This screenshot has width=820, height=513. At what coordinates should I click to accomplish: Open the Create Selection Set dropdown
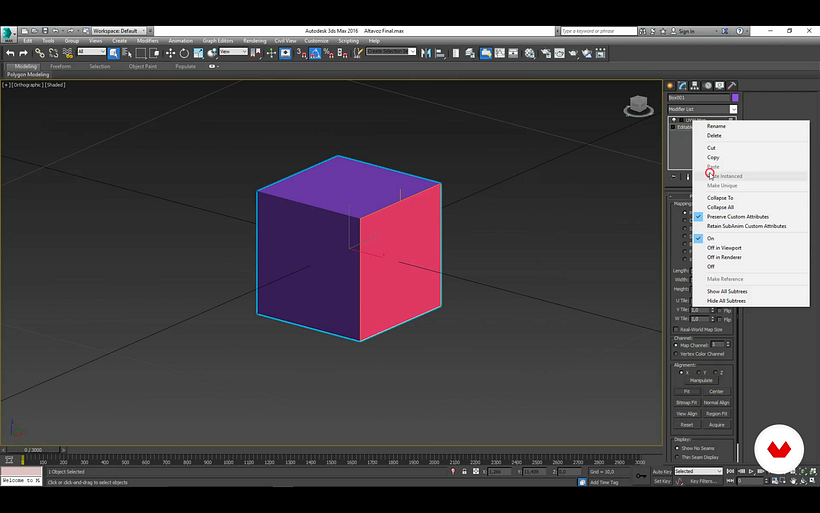click(391, 52)
